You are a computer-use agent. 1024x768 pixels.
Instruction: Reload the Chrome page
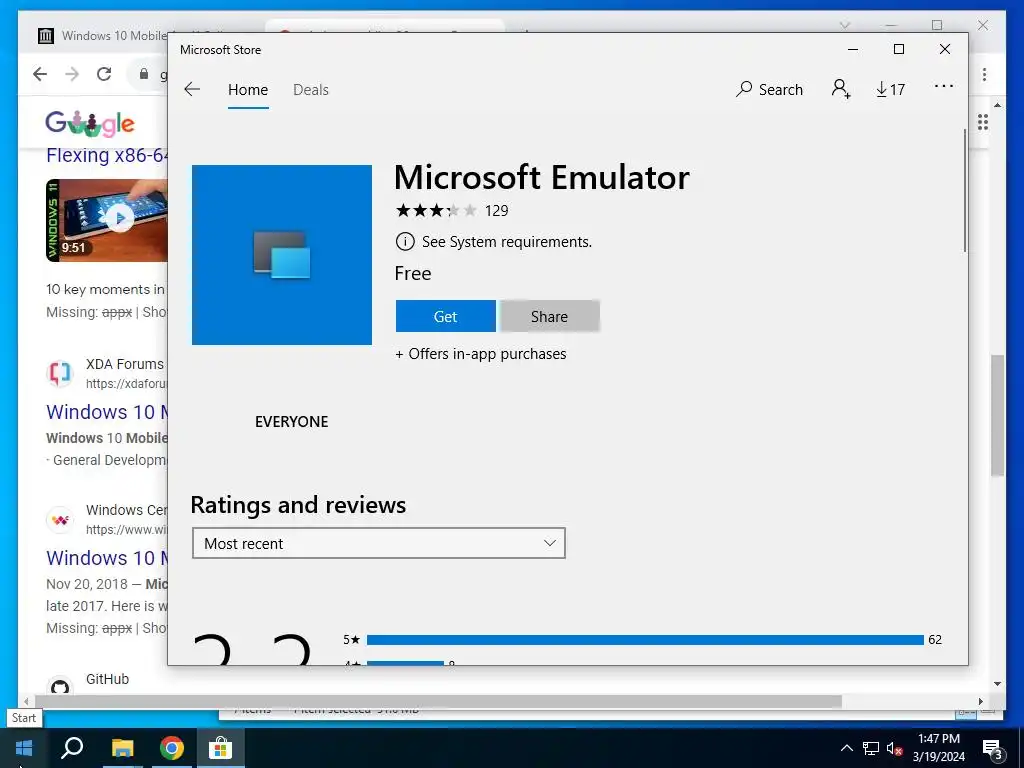click(104, 74)
